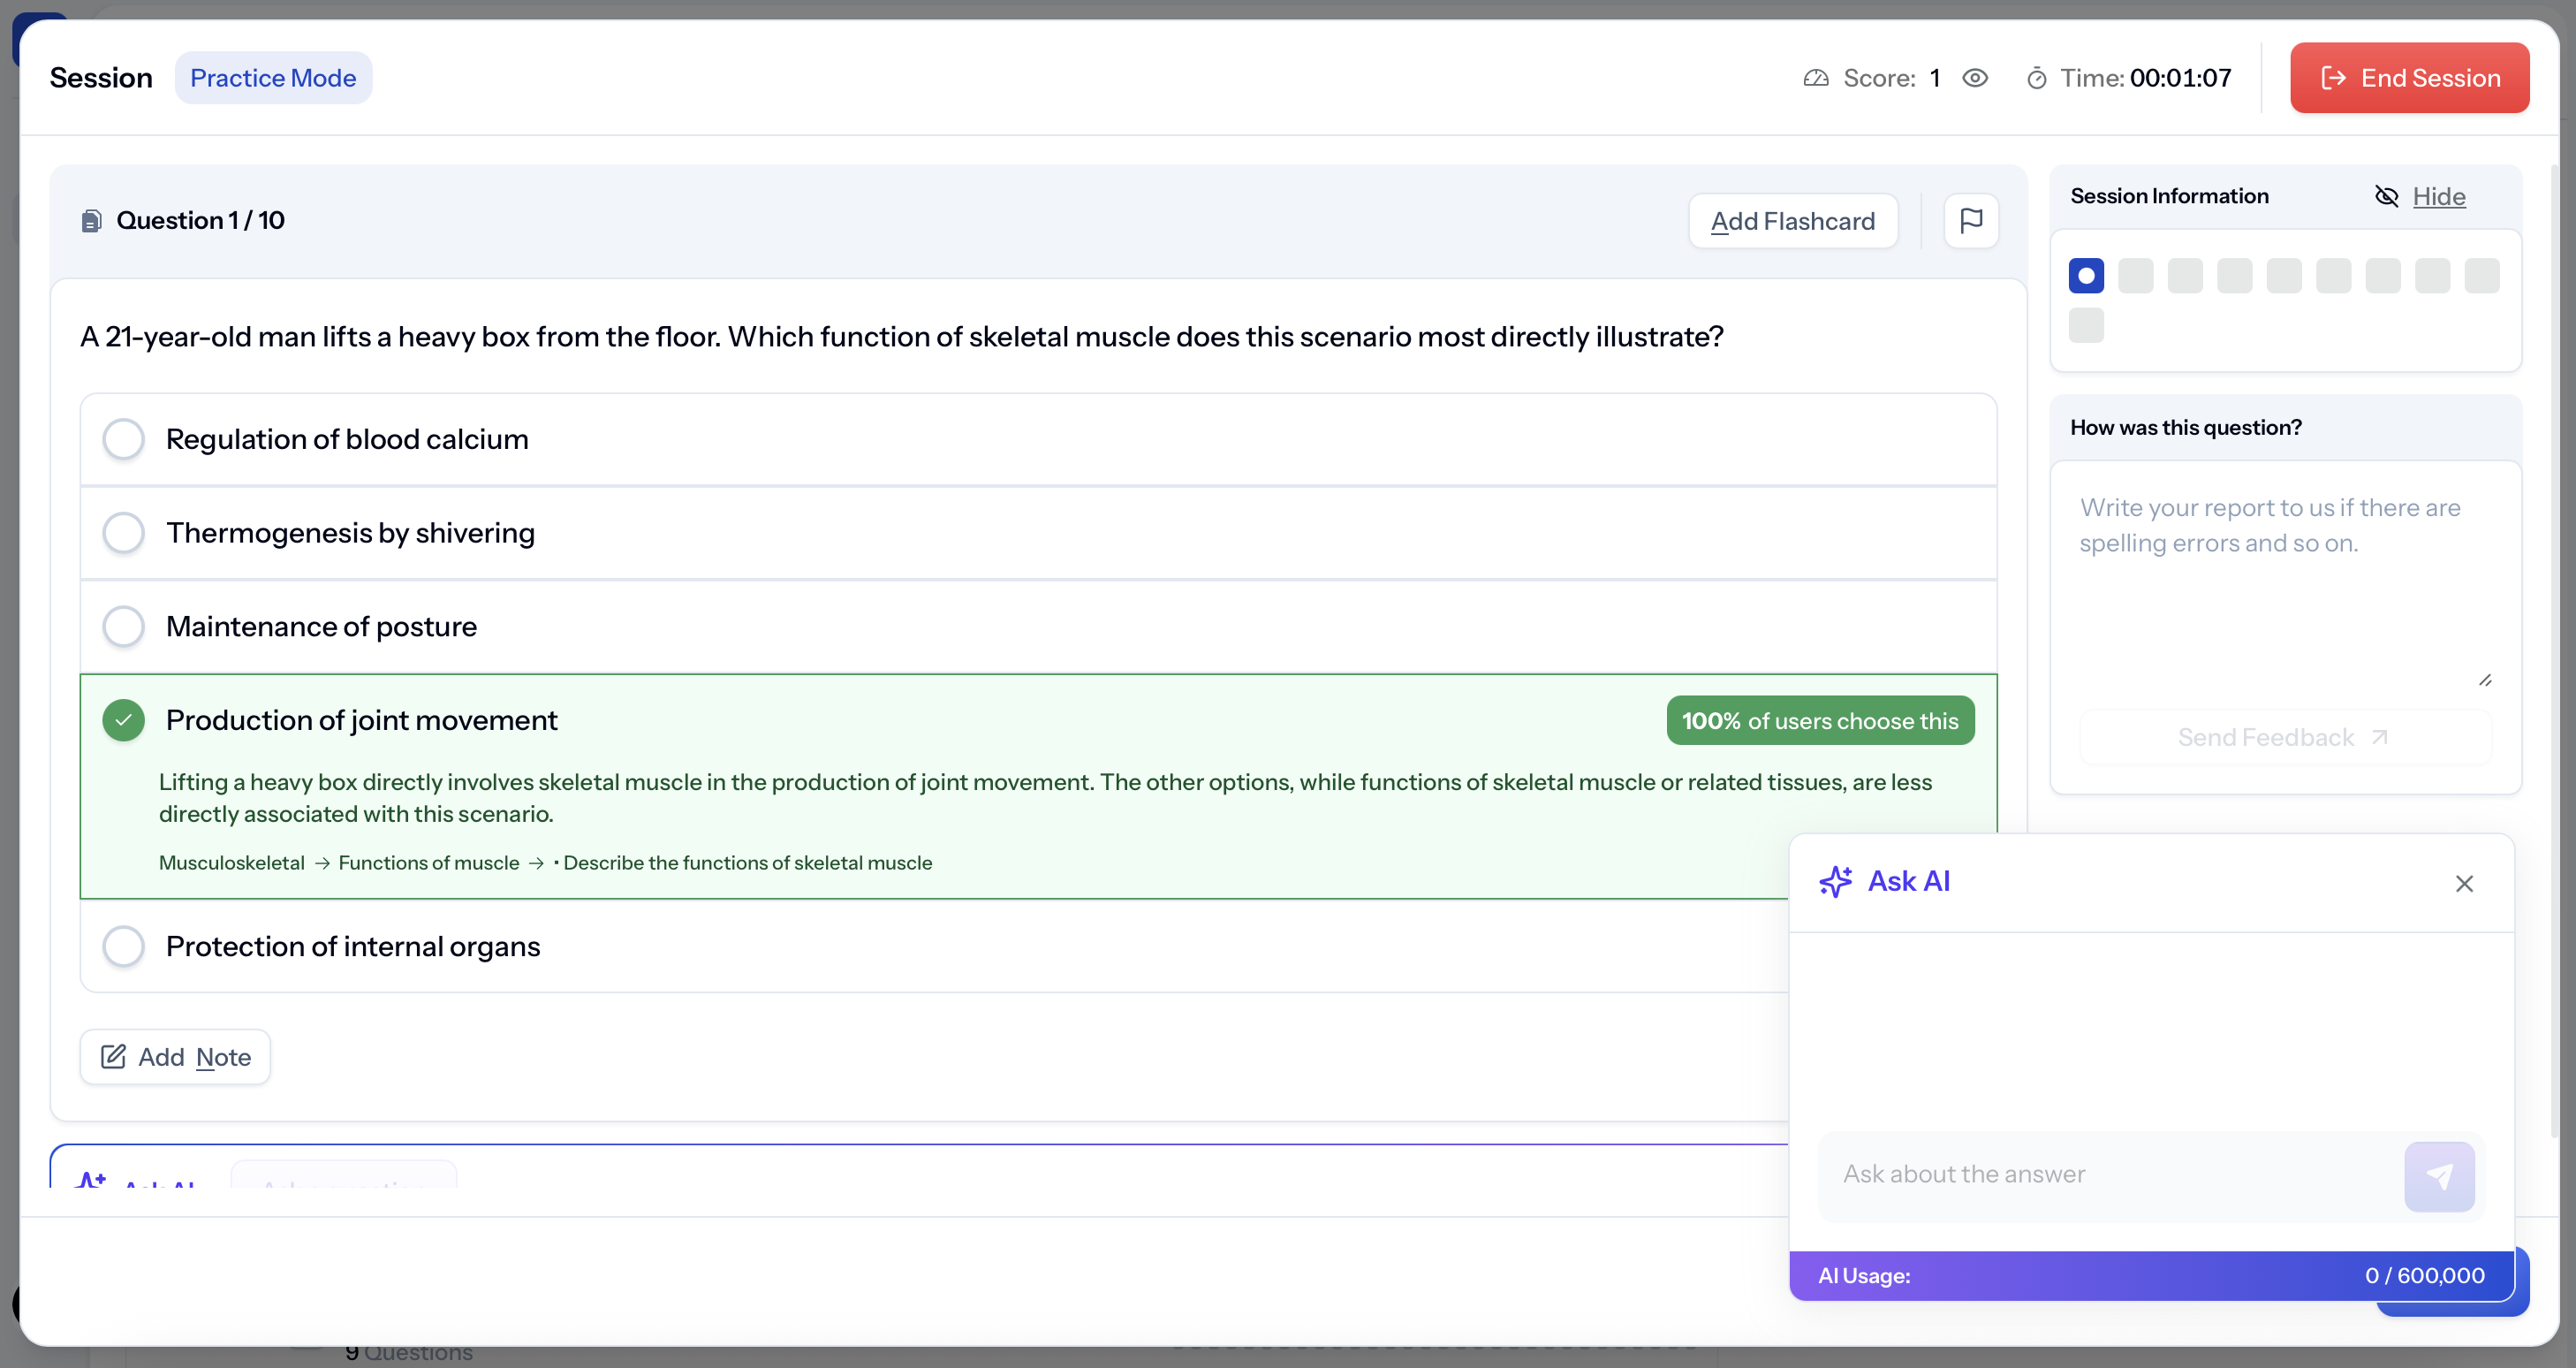The height and width of the screenshot is (1368, 2576).
Task: Toggle score visibility eye icon
Action: (x=1974, y=78)
